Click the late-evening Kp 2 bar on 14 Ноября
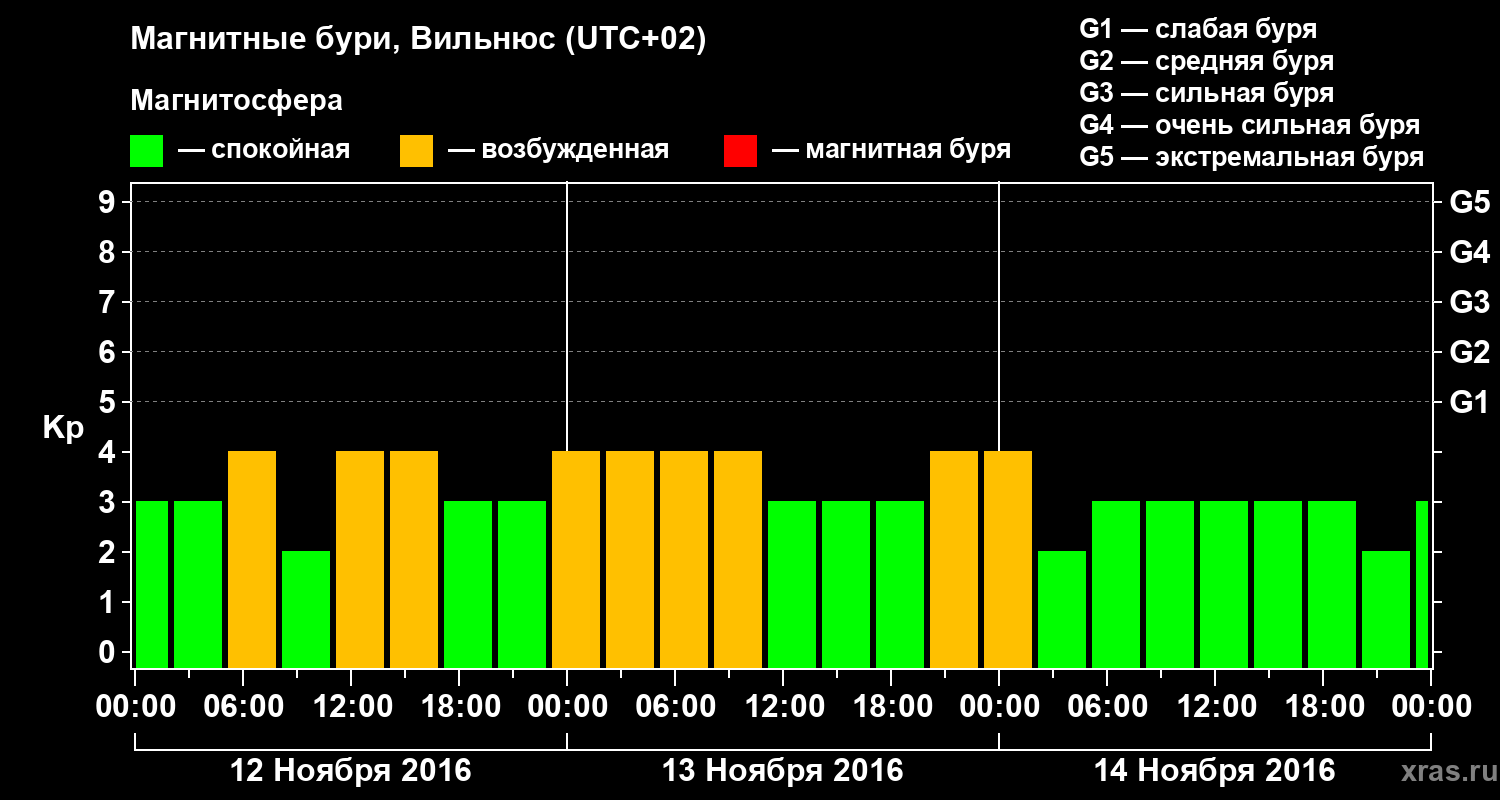This screenshot has height=800, width=1500. (1386, 609)
